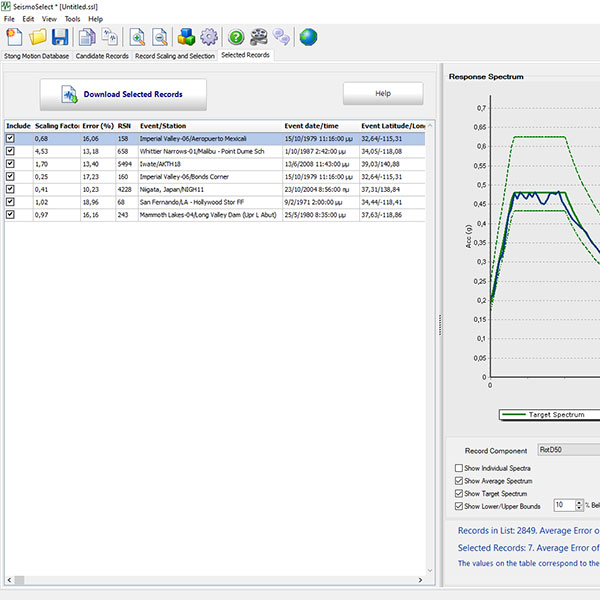Sort by Event/Station column header
Screen dimensions: 600x600
[210, 126]
